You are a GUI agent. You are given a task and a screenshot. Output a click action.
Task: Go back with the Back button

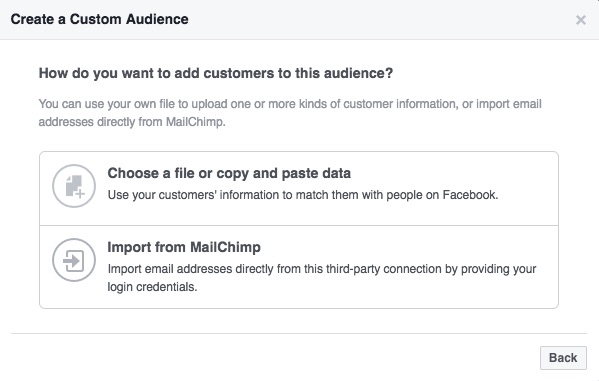[563, 358]
